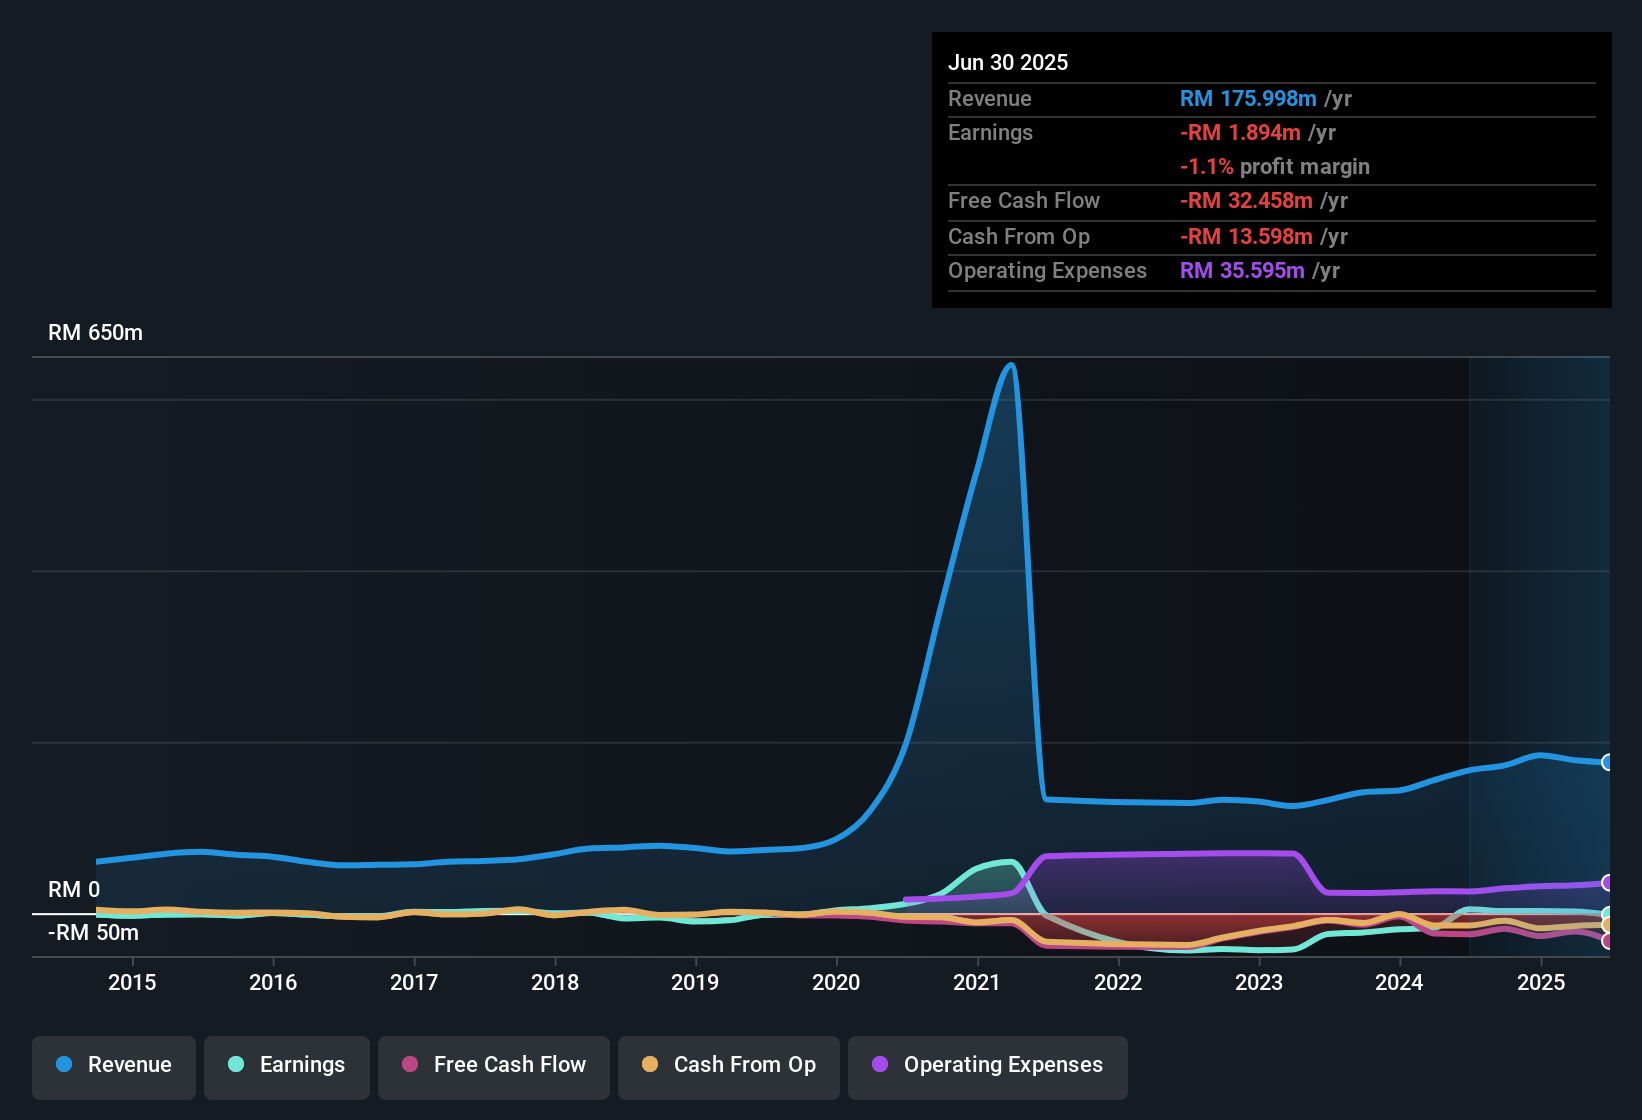
Task: Click the revenue peak near 2021
Action: click(x=1011, y=365)
